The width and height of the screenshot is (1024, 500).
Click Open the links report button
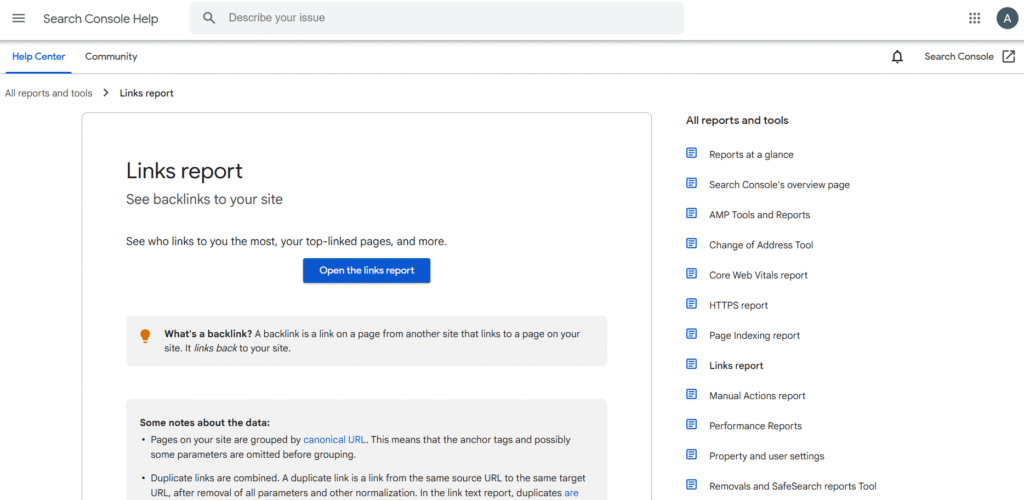(x=366, y=270)
